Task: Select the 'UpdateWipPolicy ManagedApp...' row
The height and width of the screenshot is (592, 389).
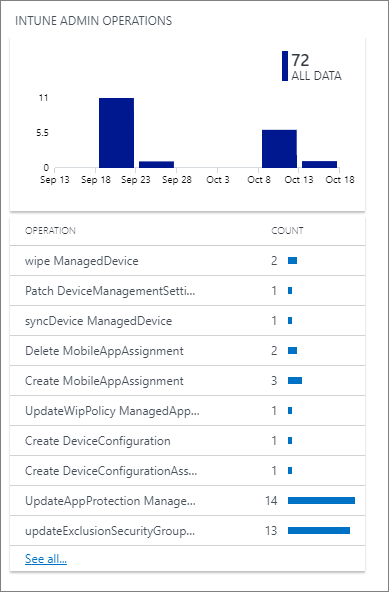Action: 187,410
